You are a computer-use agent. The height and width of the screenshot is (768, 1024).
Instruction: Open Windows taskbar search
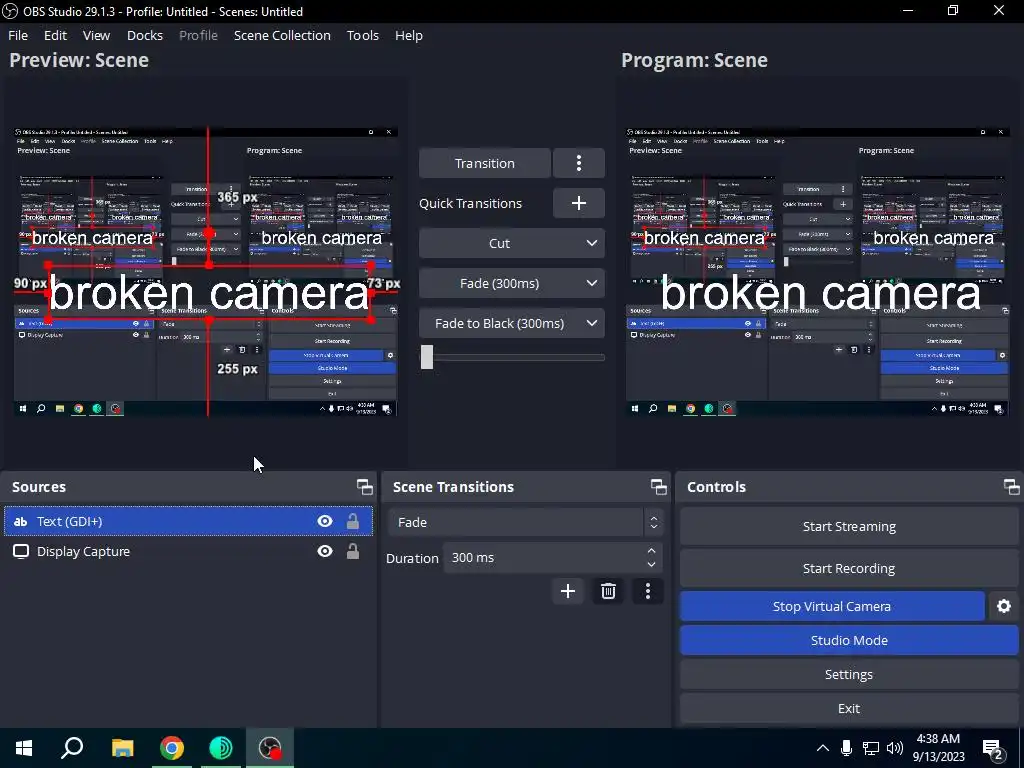[x=72, y=748]
